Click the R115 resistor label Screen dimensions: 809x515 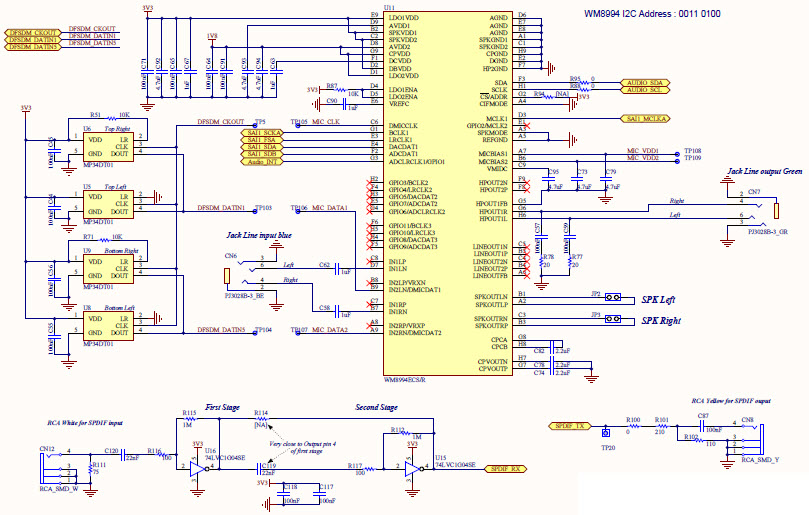(x=189, y=413)
